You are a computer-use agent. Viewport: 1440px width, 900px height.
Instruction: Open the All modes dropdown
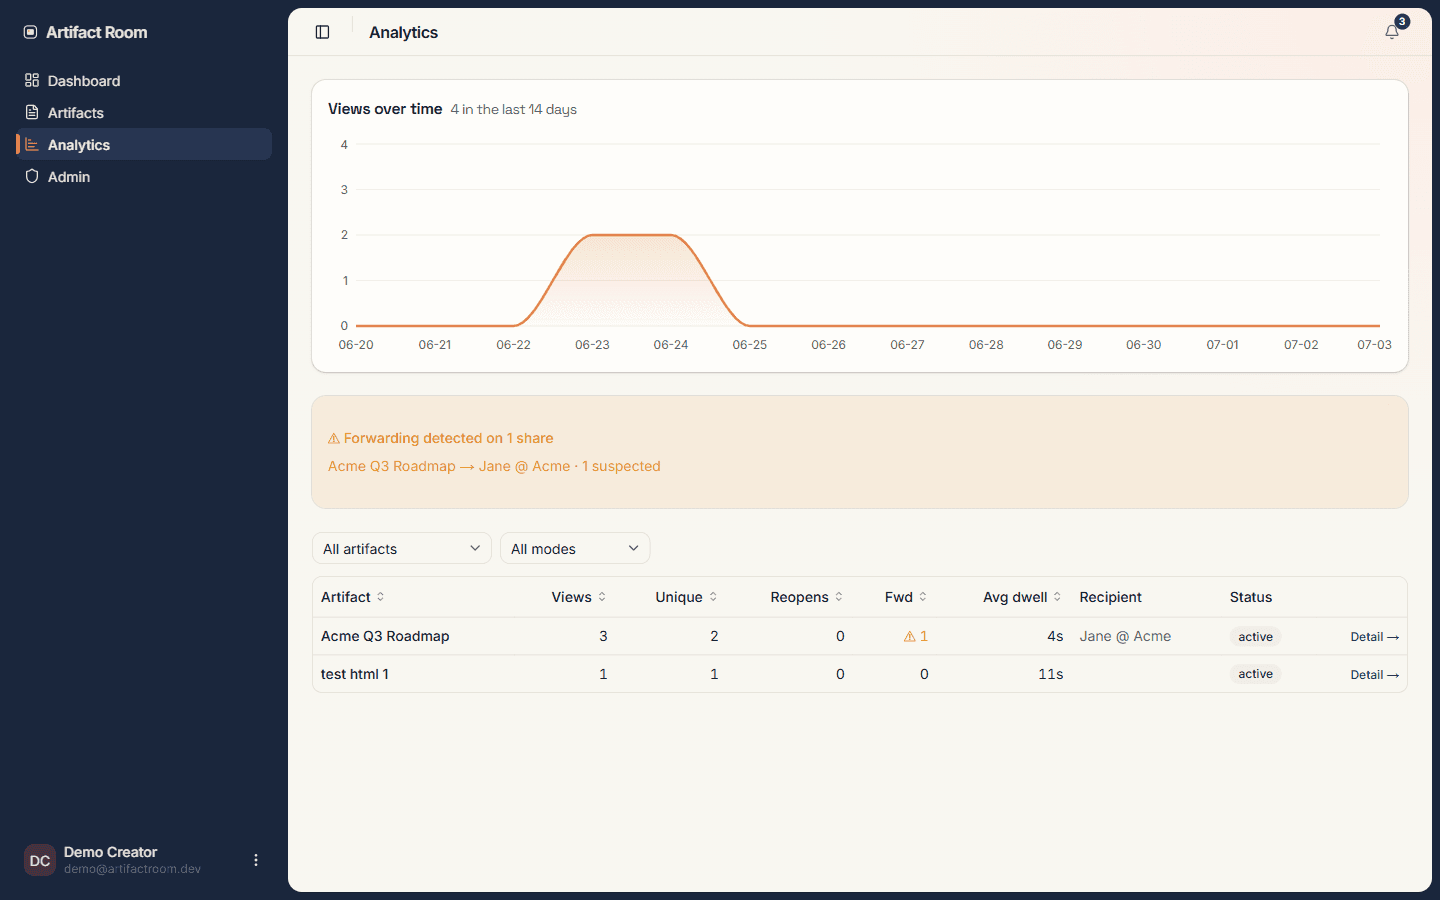pos(575,548)
